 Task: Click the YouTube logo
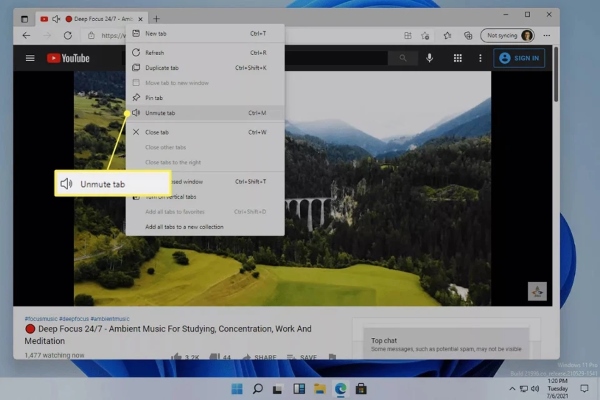click(69, 59)
